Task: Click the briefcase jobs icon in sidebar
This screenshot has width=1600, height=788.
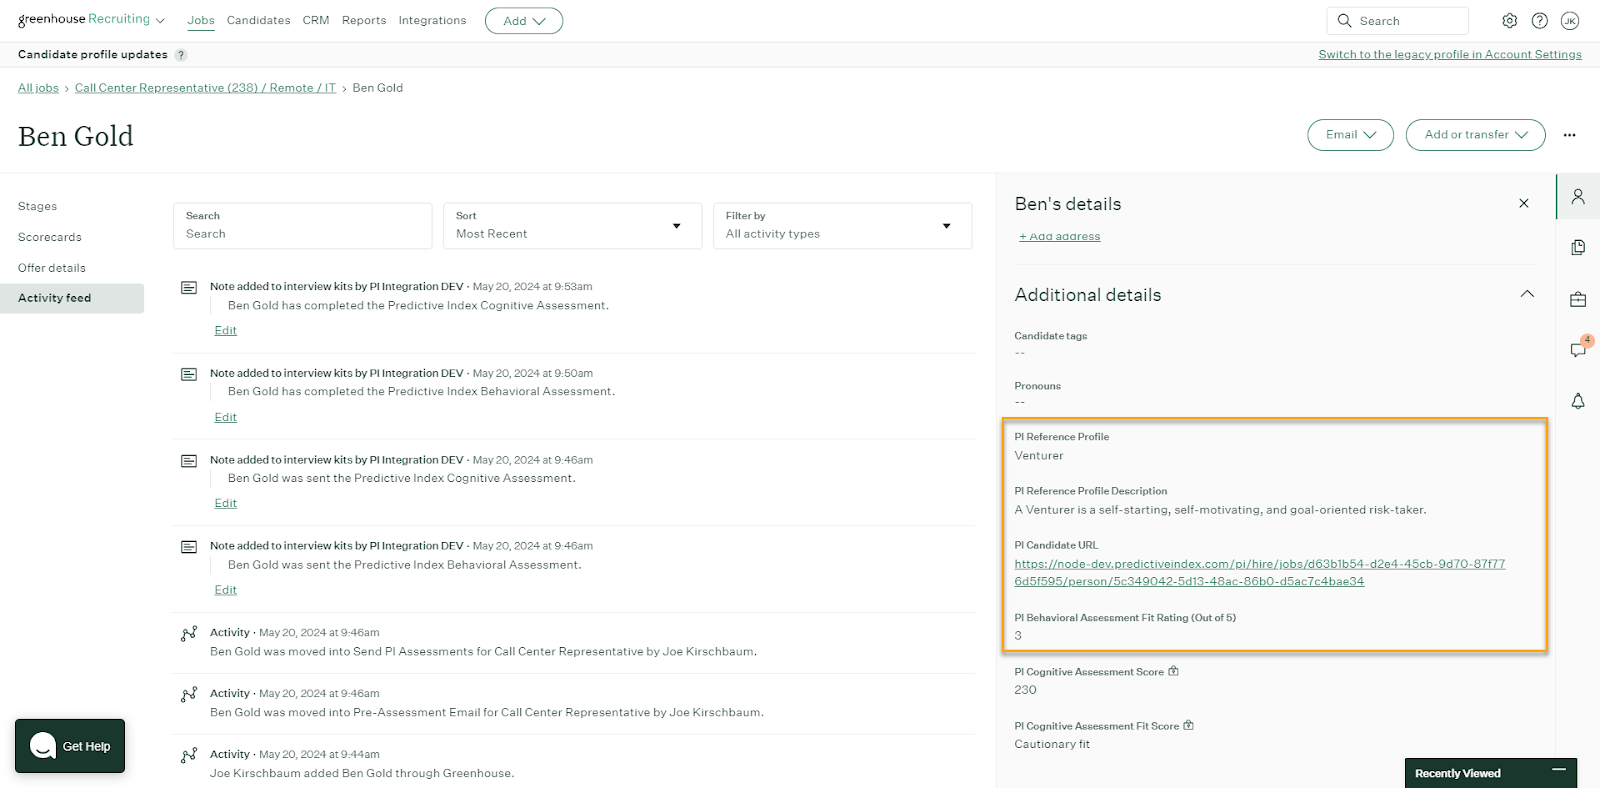Action: tap(1578, 299)
